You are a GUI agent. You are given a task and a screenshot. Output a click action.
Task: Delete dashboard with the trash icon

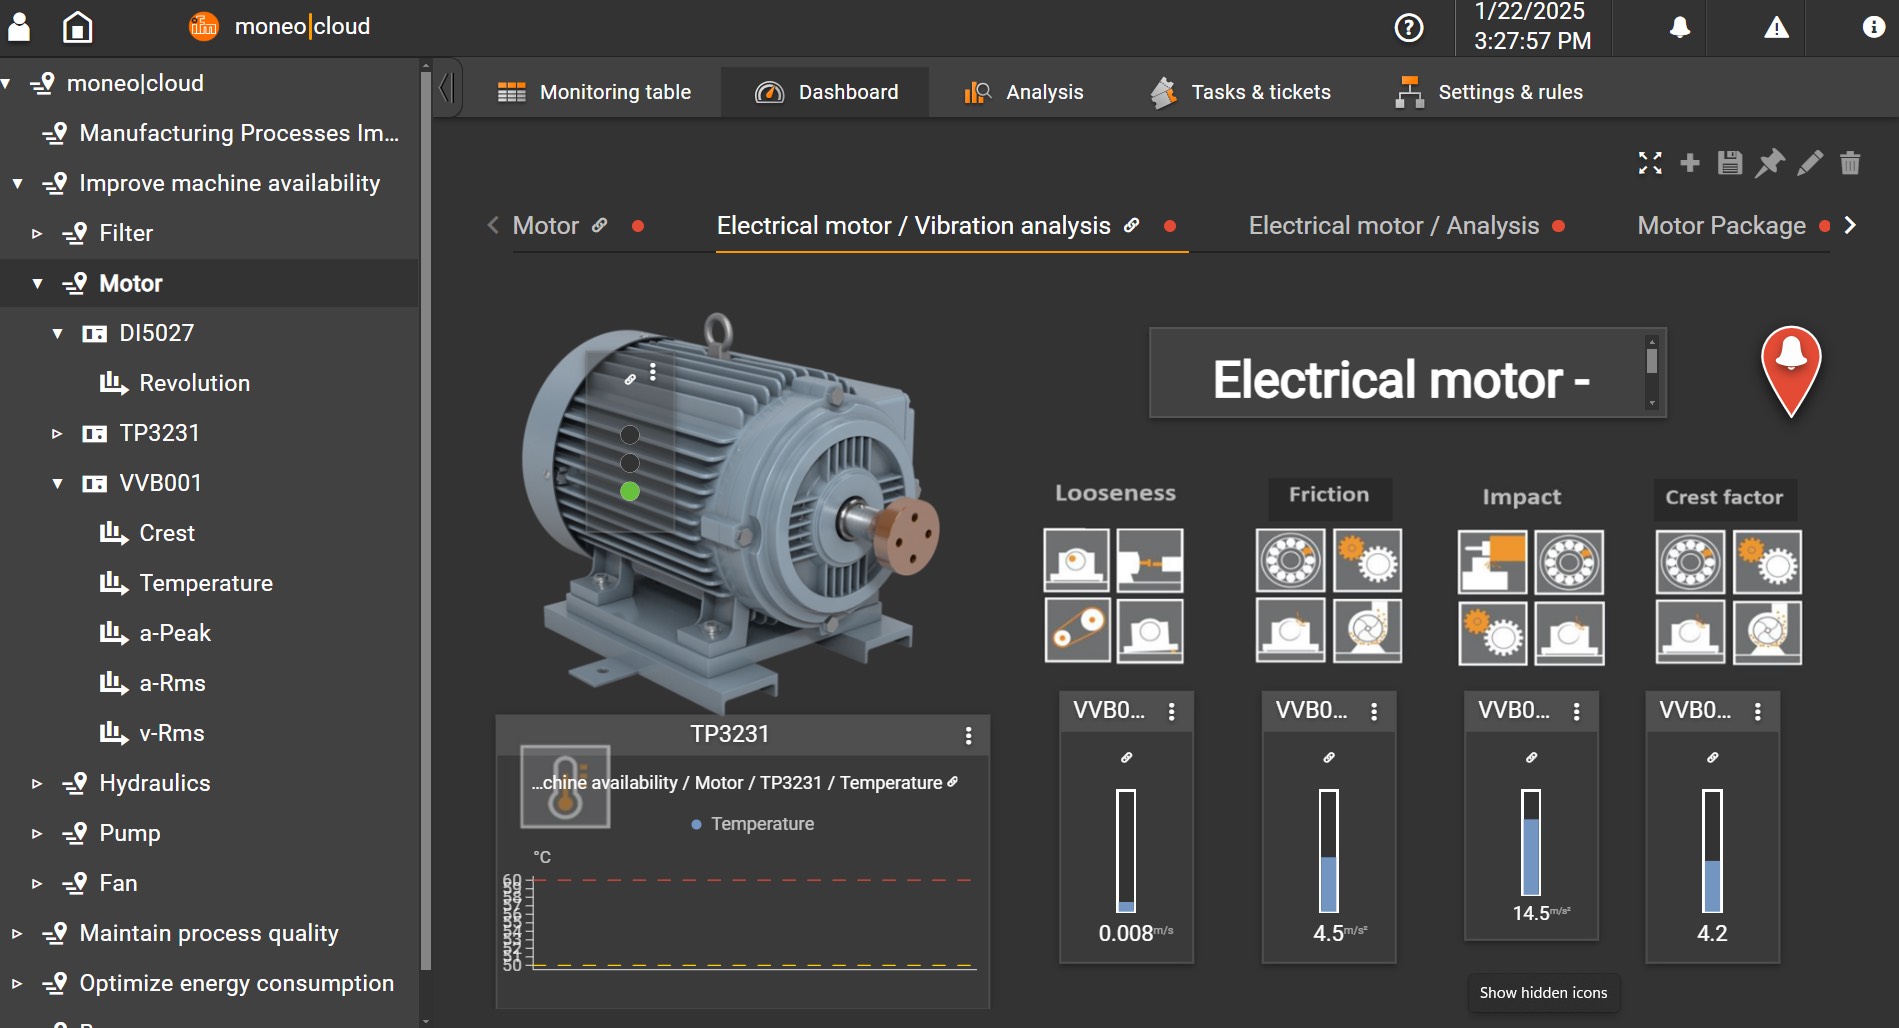tap(1850, 163)
